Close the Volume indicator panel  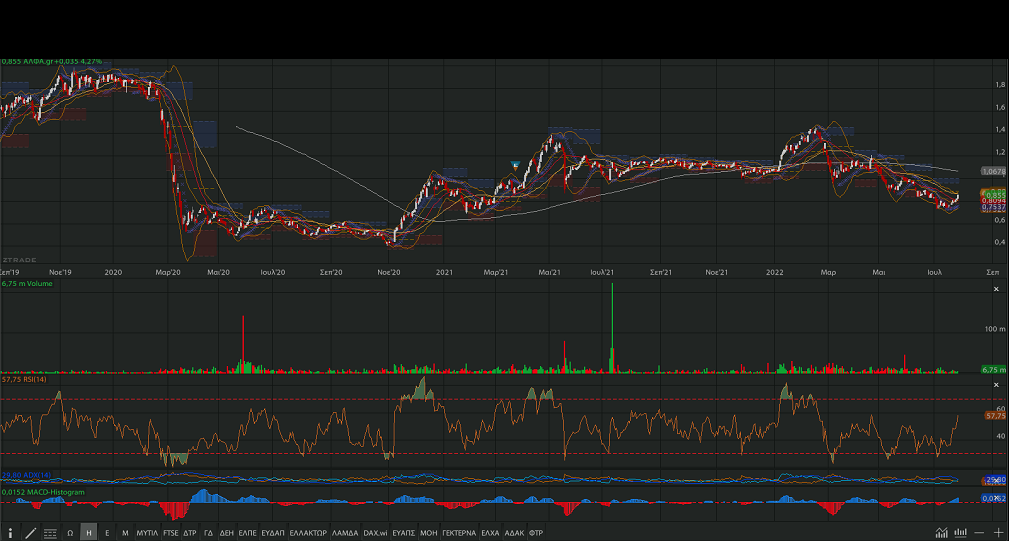[996, 289]
